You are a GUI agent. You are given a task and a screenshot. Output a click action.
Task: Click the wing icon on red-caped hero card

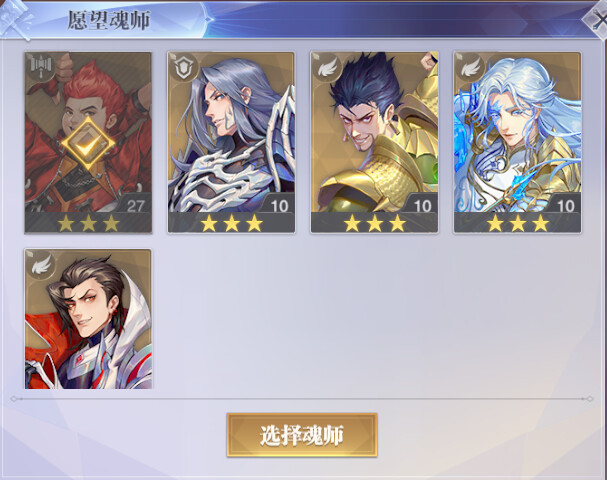[x=41, y=265]
